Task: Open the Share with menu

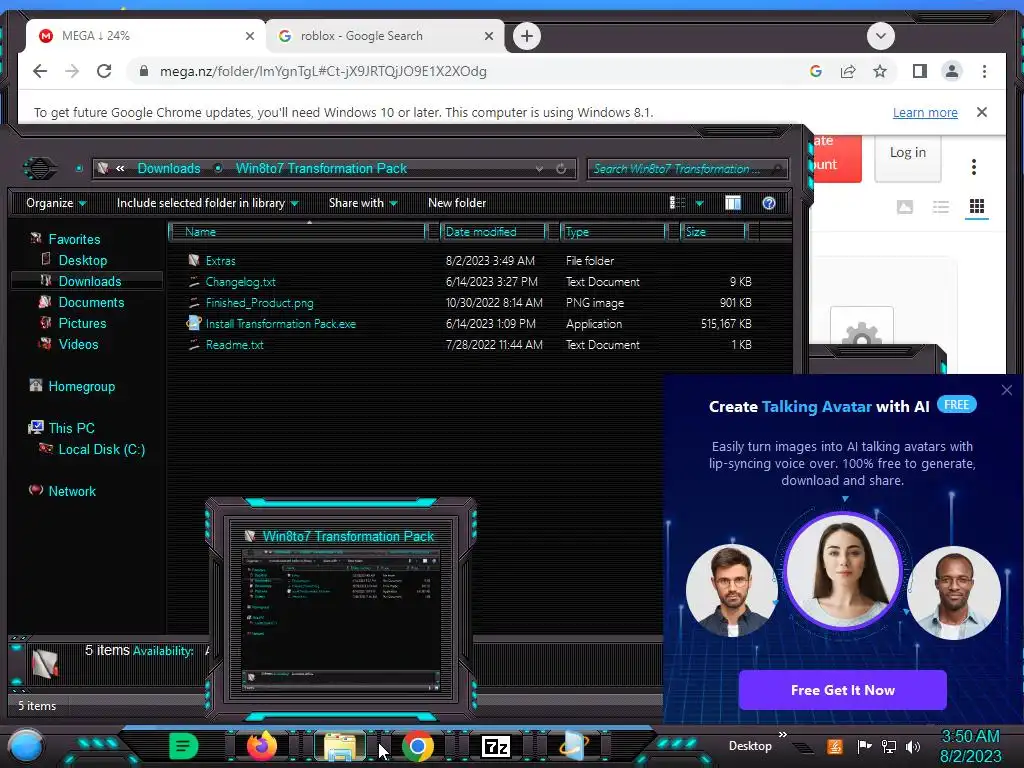Action: click(x=362, y=203)
